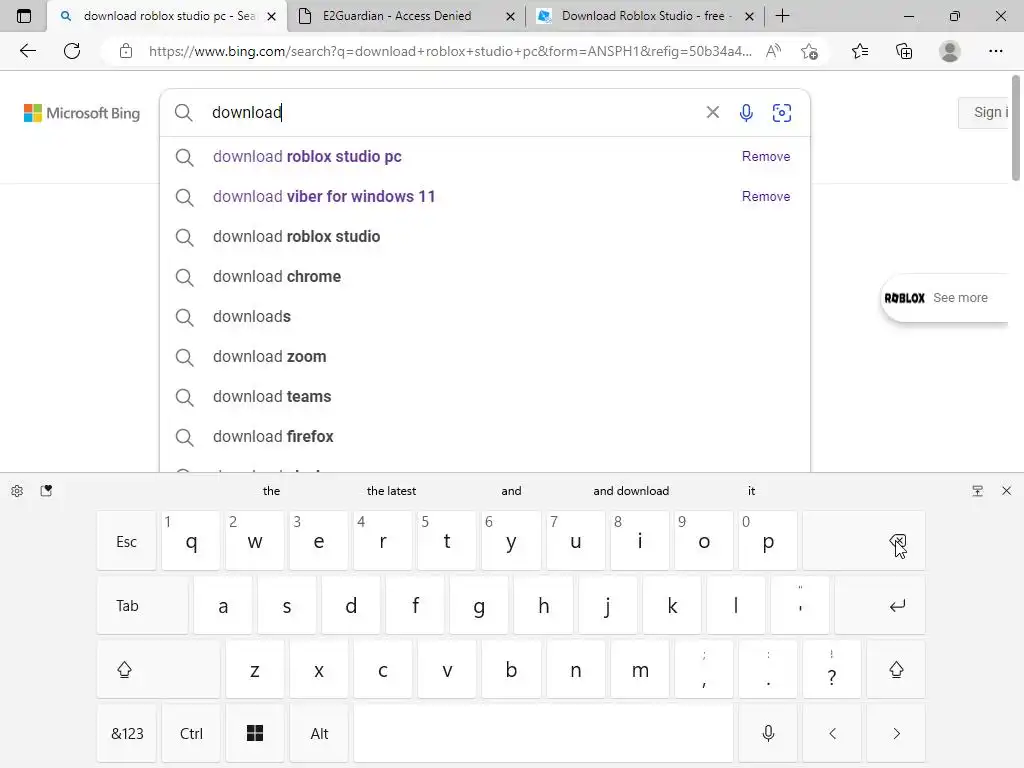Open the tab actions menu icon
The width and height of the screenshot is (1024, 768).
(24, 16)
